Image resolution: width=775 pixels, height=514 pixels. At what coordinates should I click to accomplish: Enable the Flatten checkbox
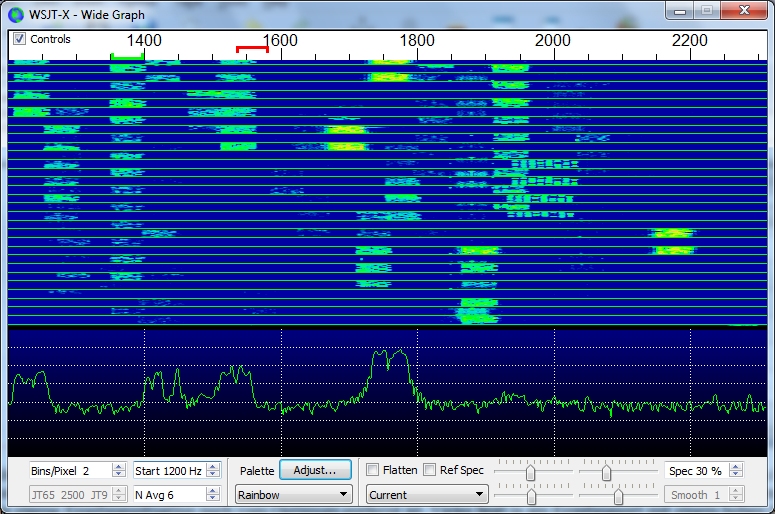click(x=373, y=470)
